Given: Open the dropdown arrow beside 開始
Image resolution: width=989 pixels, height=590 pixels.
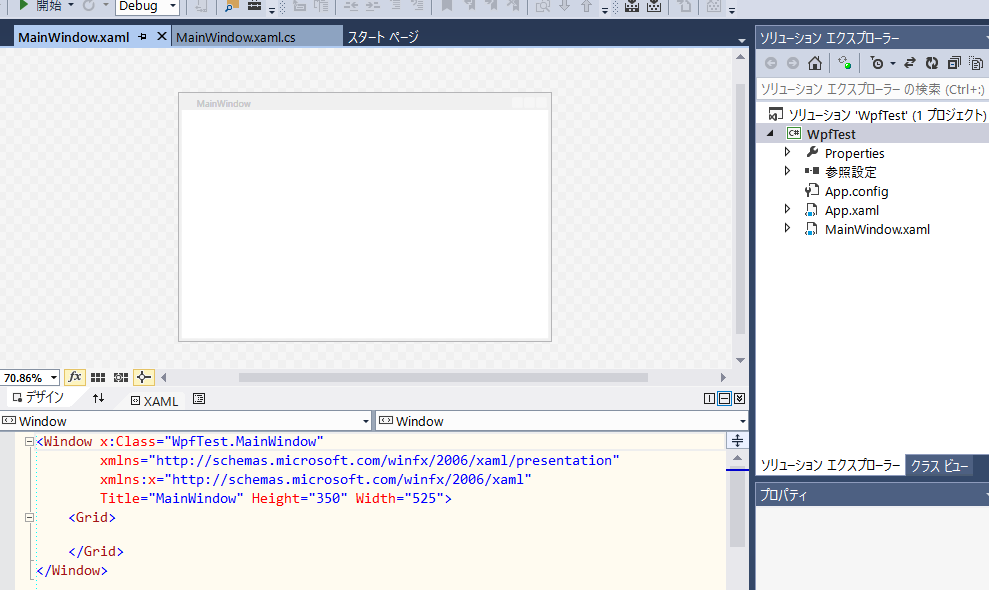Looking at the screenshot, I should pyautogui.click(x=71, y=6).
